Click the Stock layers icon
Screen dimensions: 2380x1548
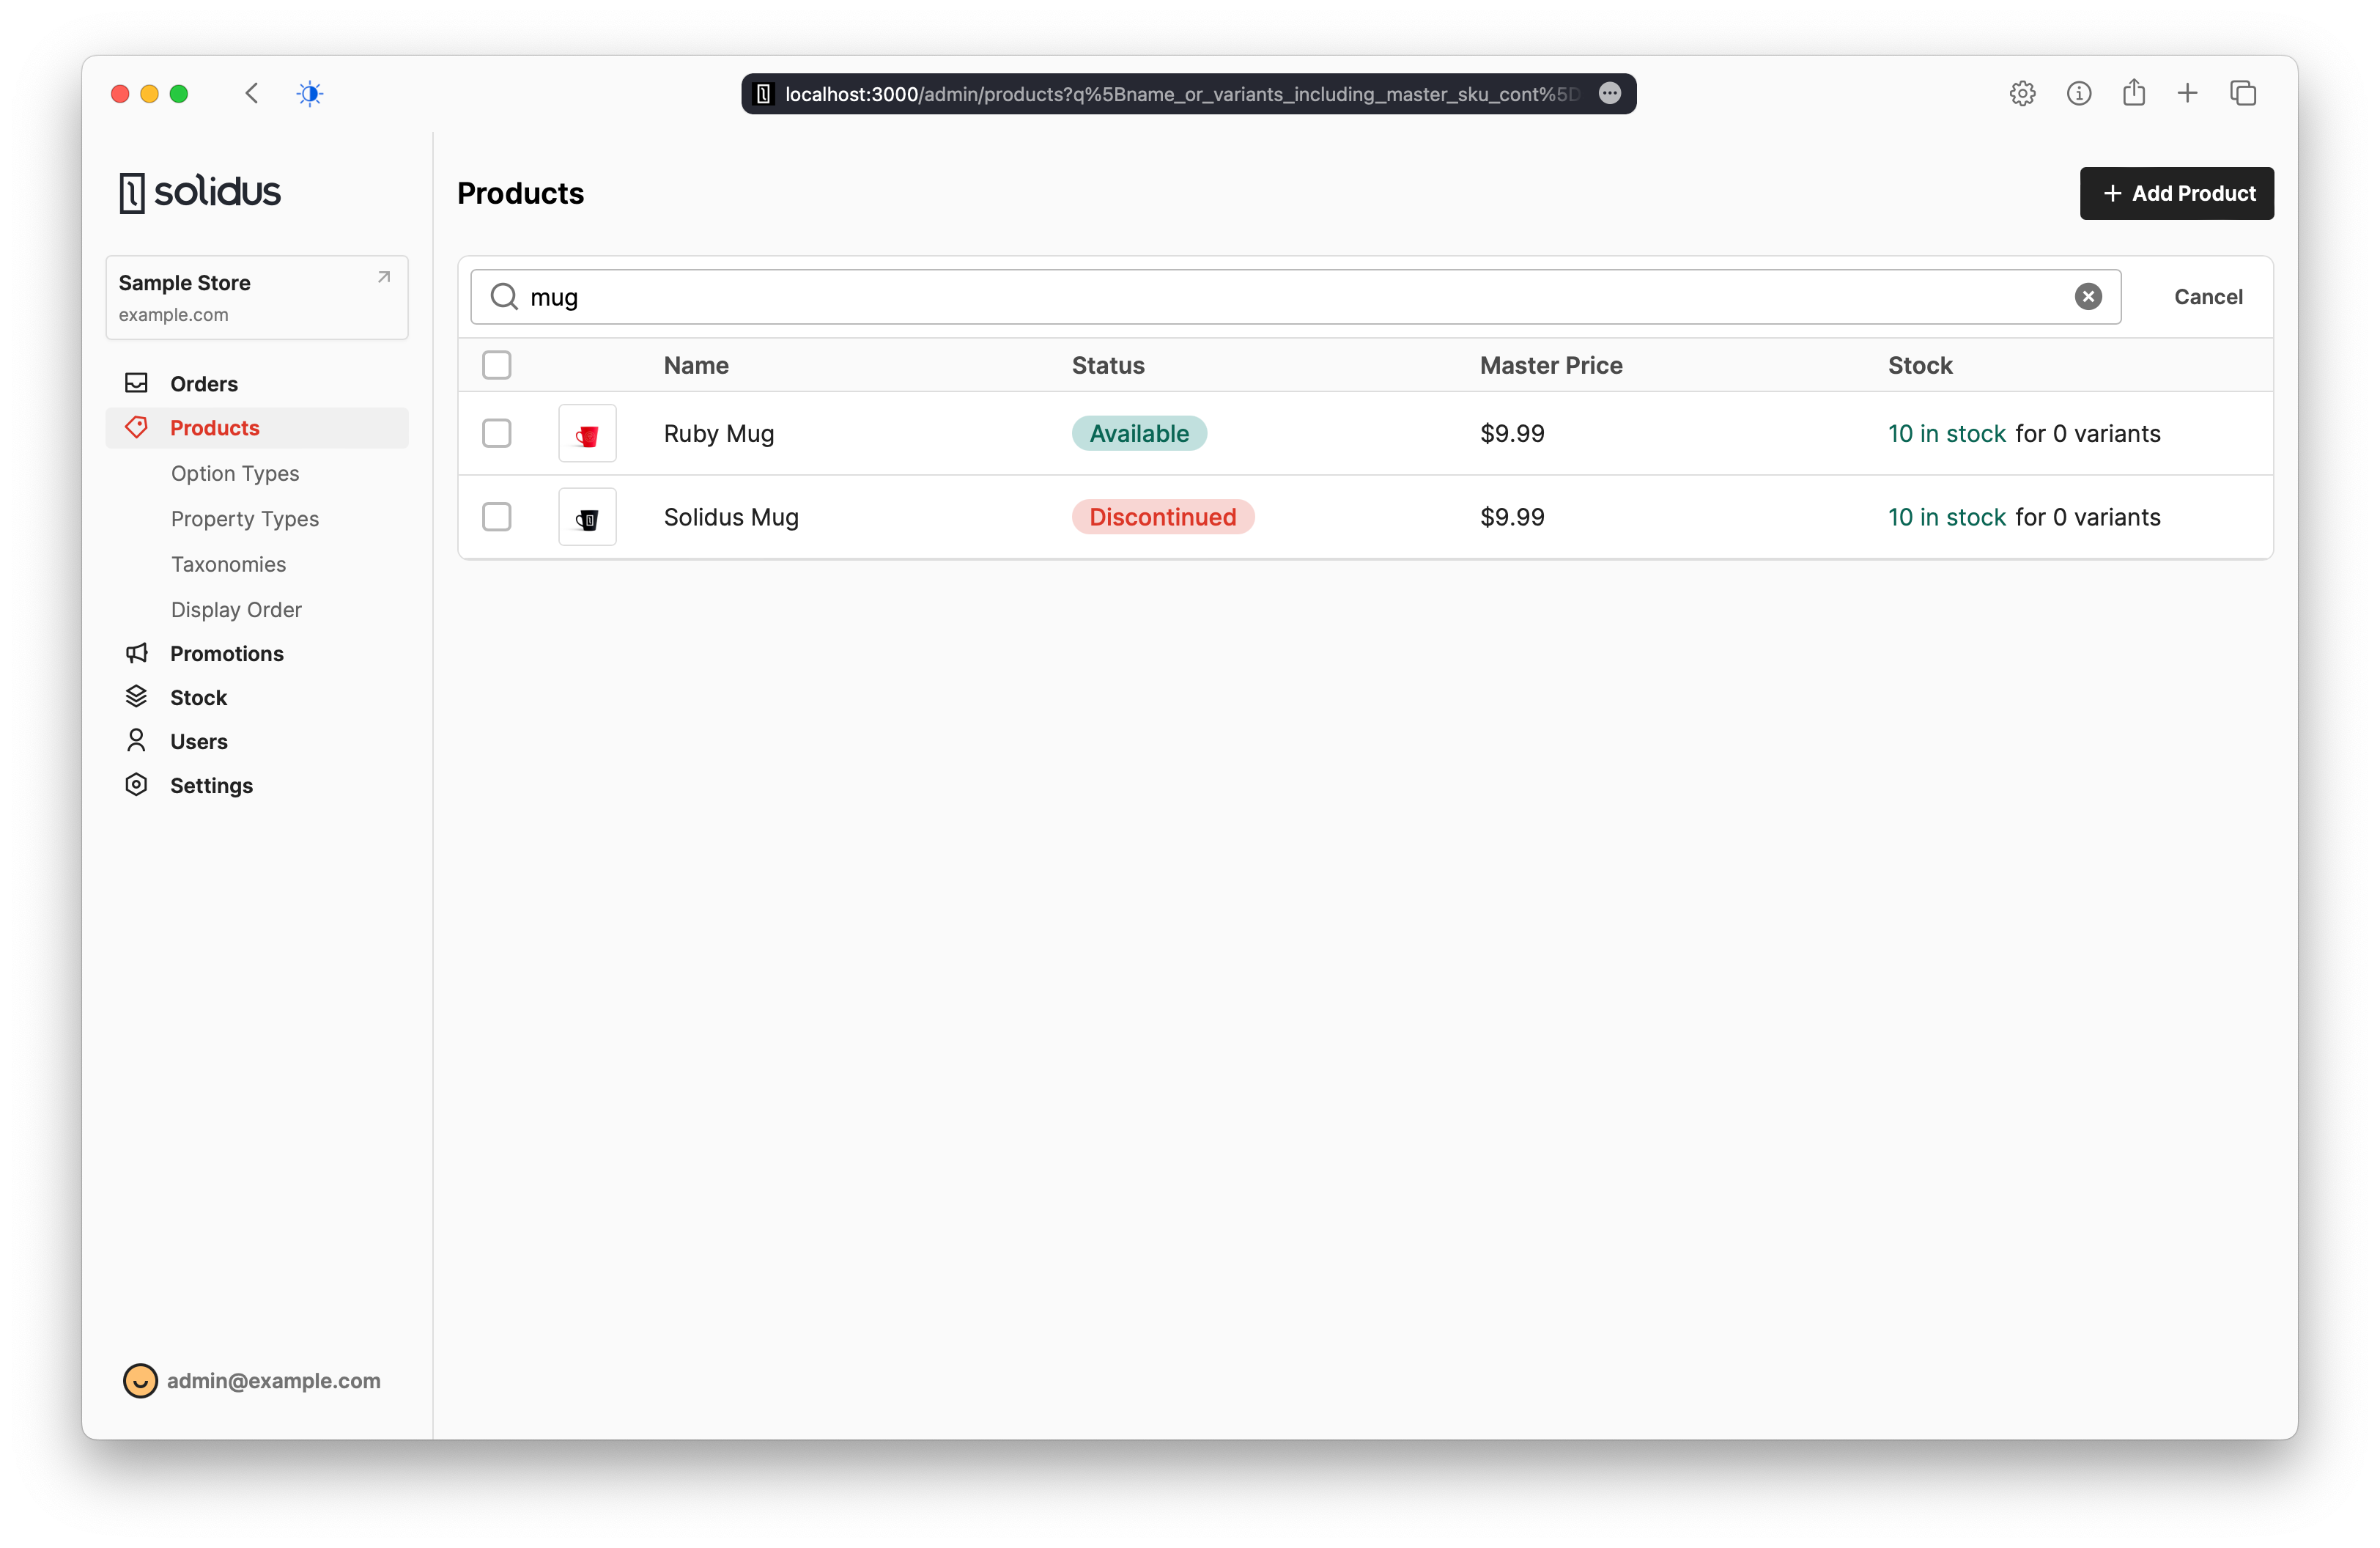tap(136, 697)
